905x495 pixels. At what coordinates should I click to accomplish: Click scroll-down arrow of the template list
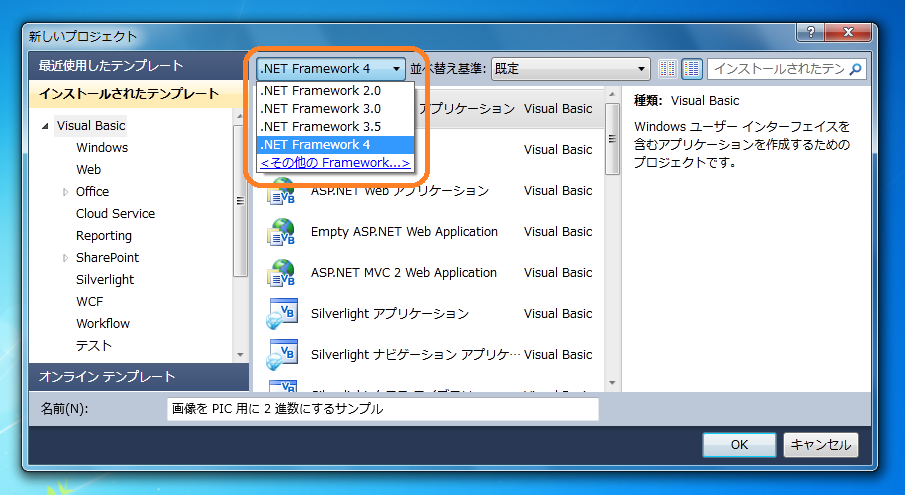click(x=612, y=383)
